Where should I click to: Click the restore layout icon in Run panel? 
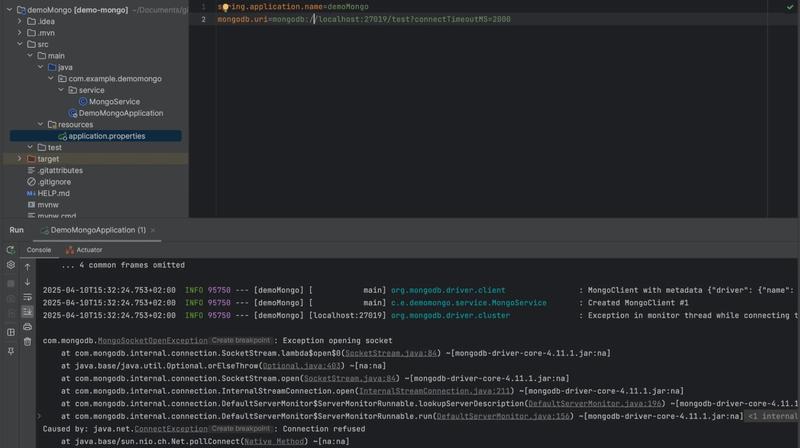[11, 332]
